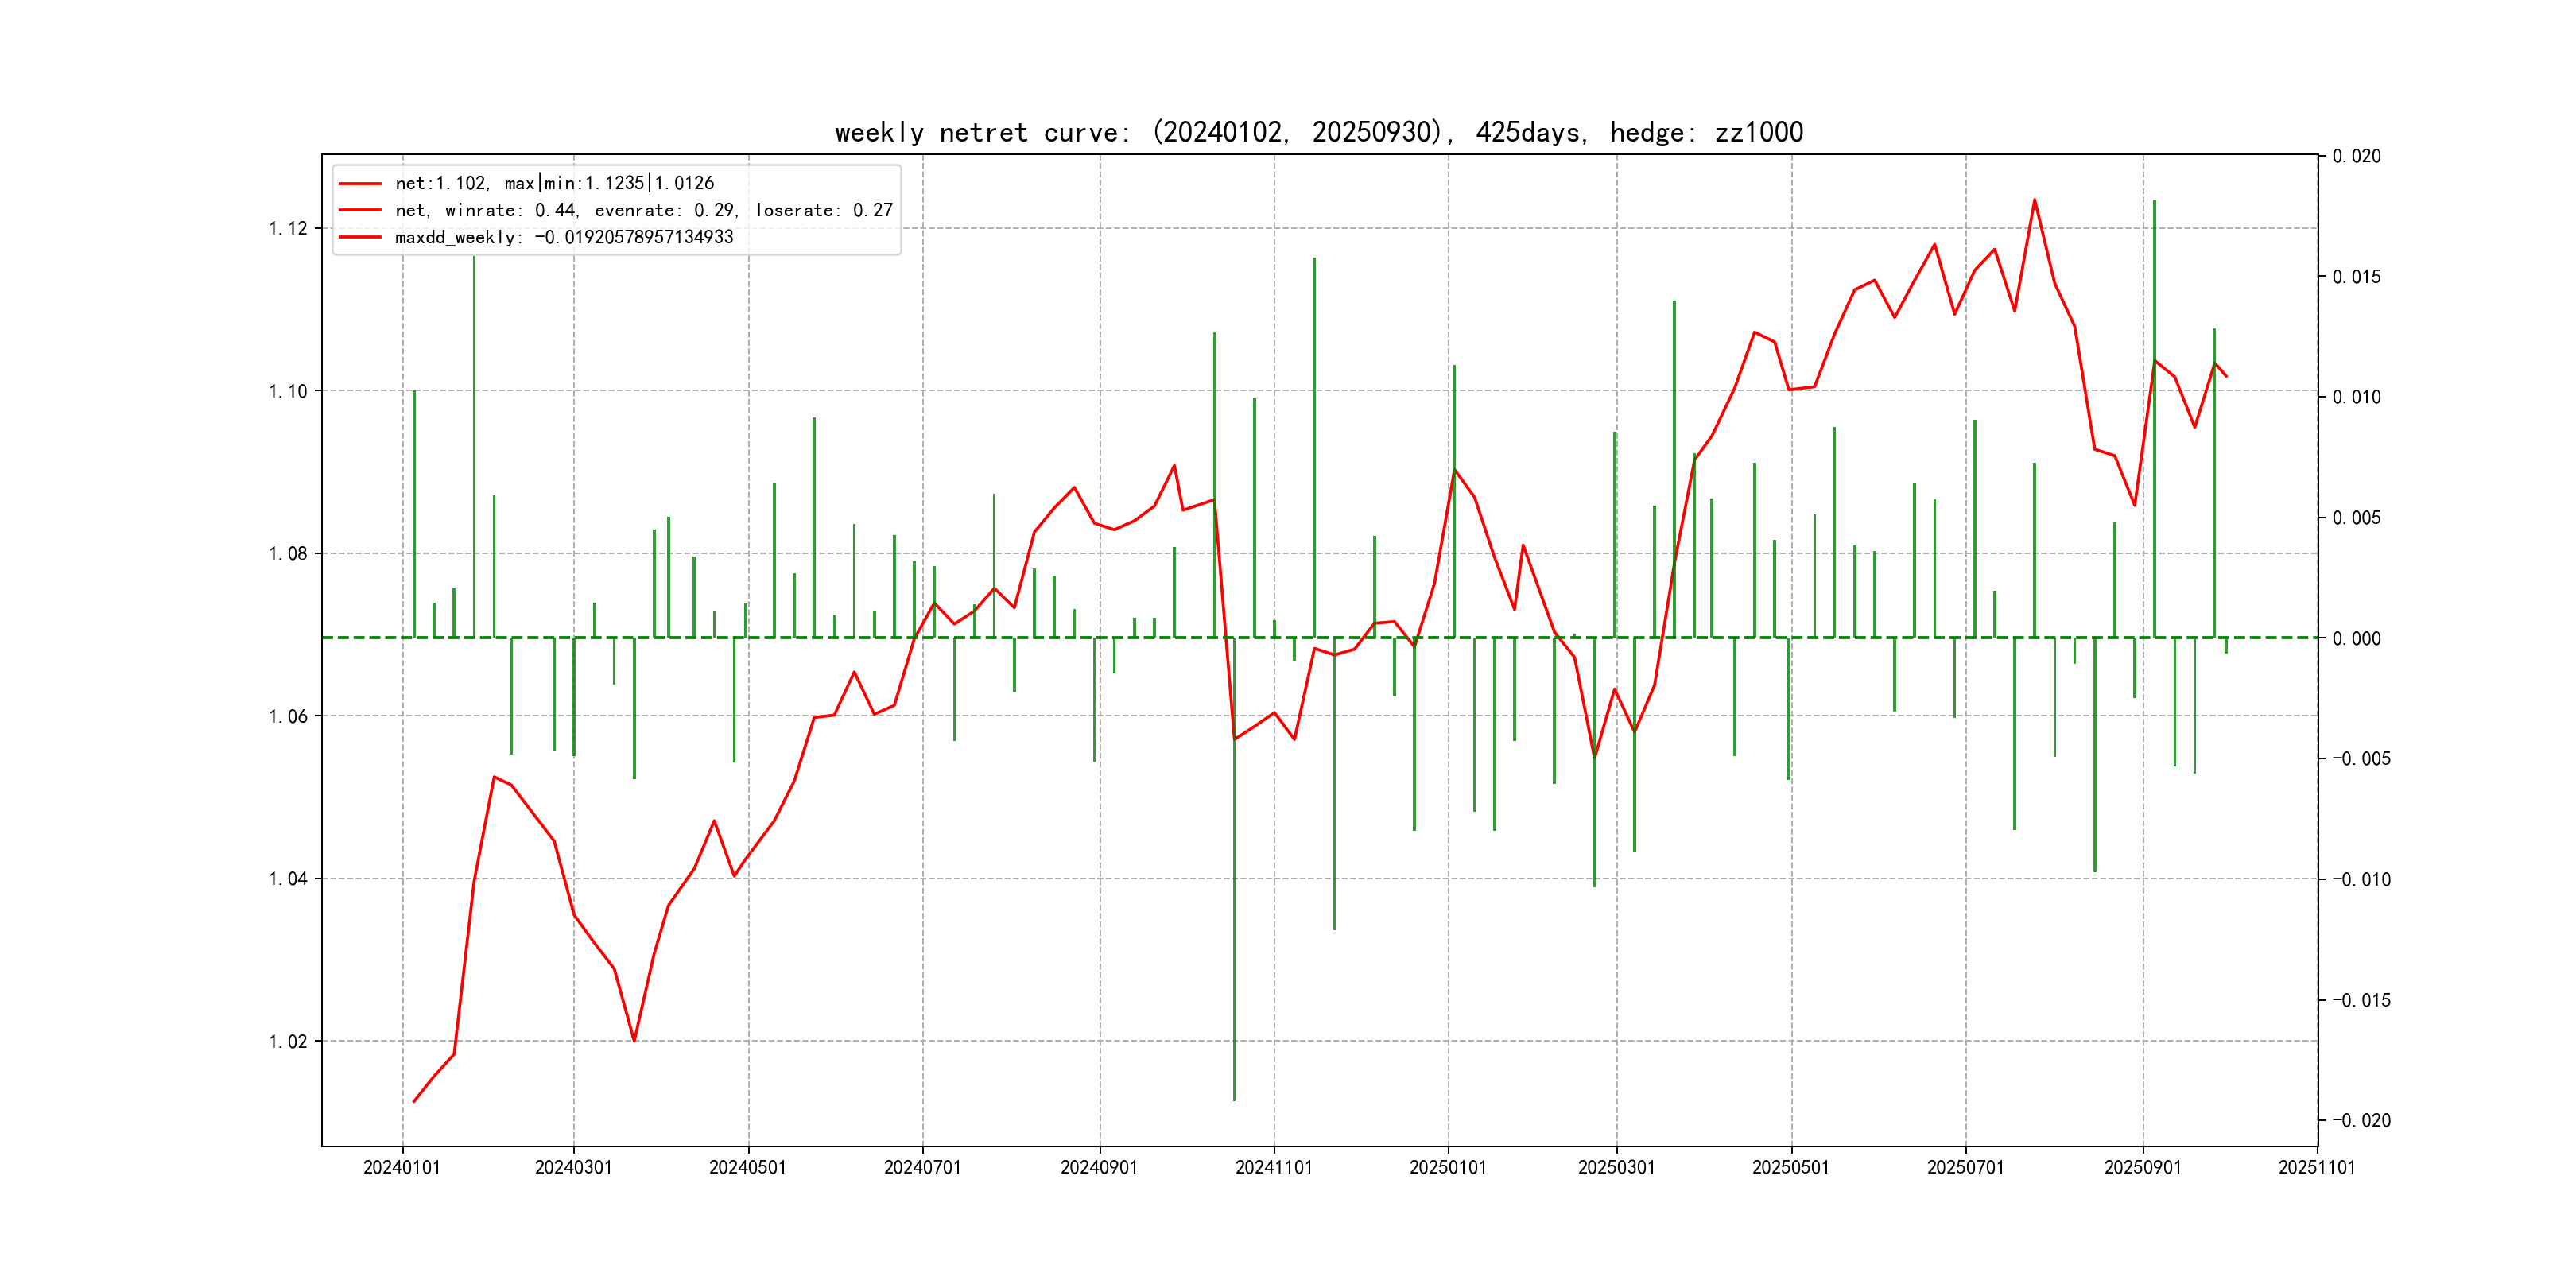Viewport: 2576px width, 1288px height.
Task: Click the 20251101 x-axis date label
Action: point(2316,1167)
